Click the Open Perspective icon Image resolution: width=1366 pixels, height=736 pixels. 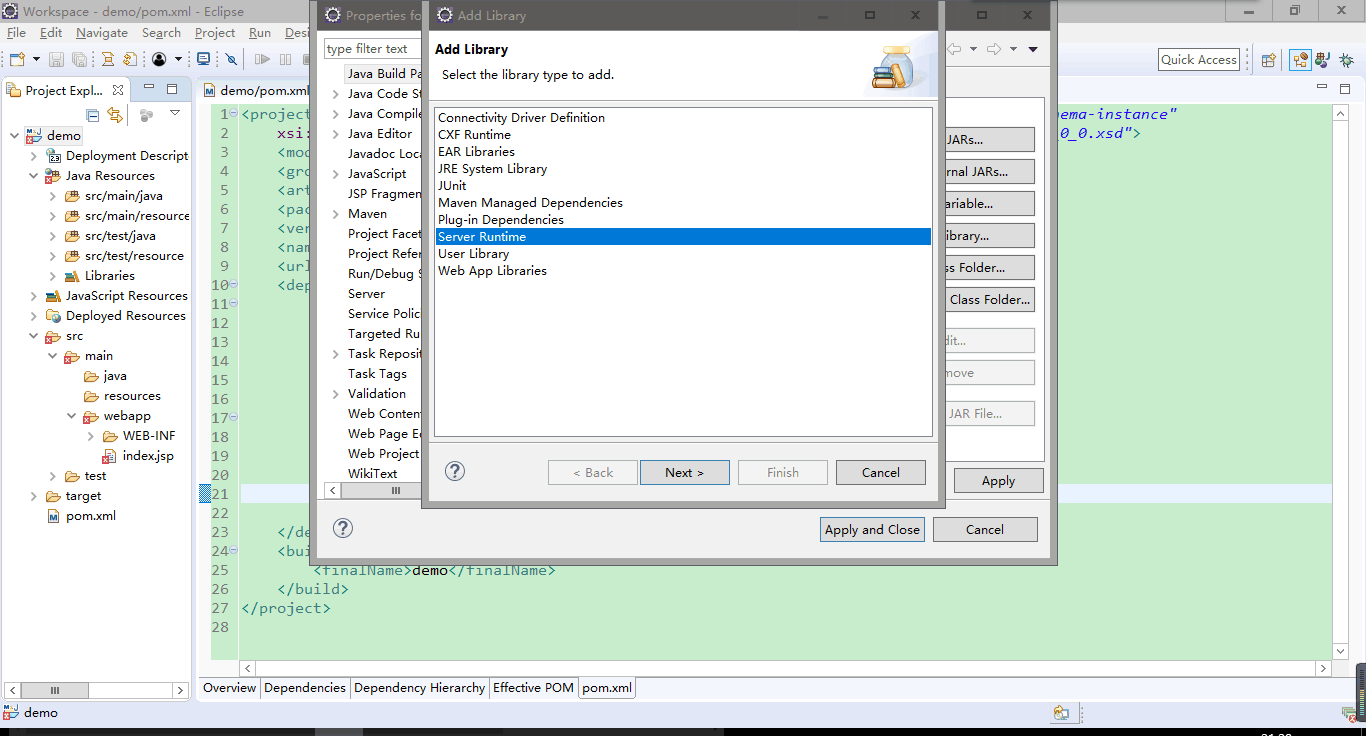[1268, 60]
